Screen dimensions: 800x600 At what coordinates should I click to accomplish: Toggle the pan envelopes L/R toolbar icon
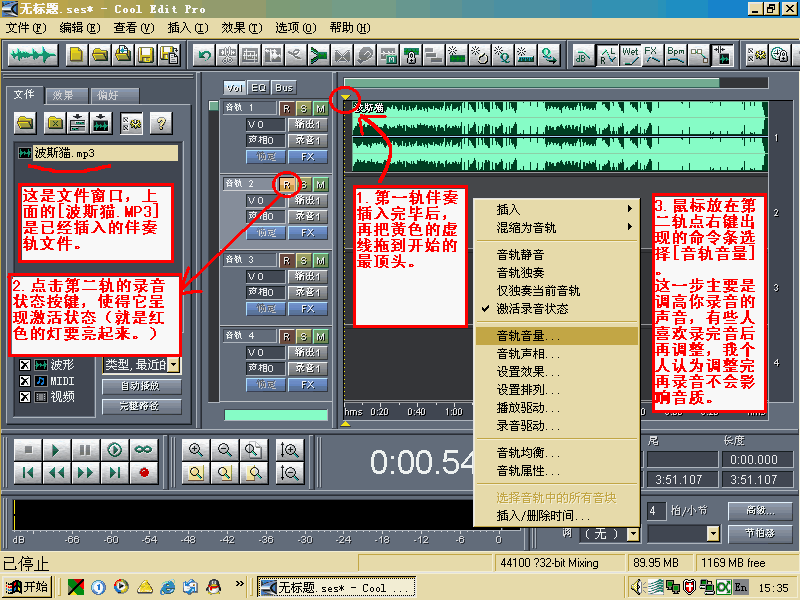pos(607,55)
